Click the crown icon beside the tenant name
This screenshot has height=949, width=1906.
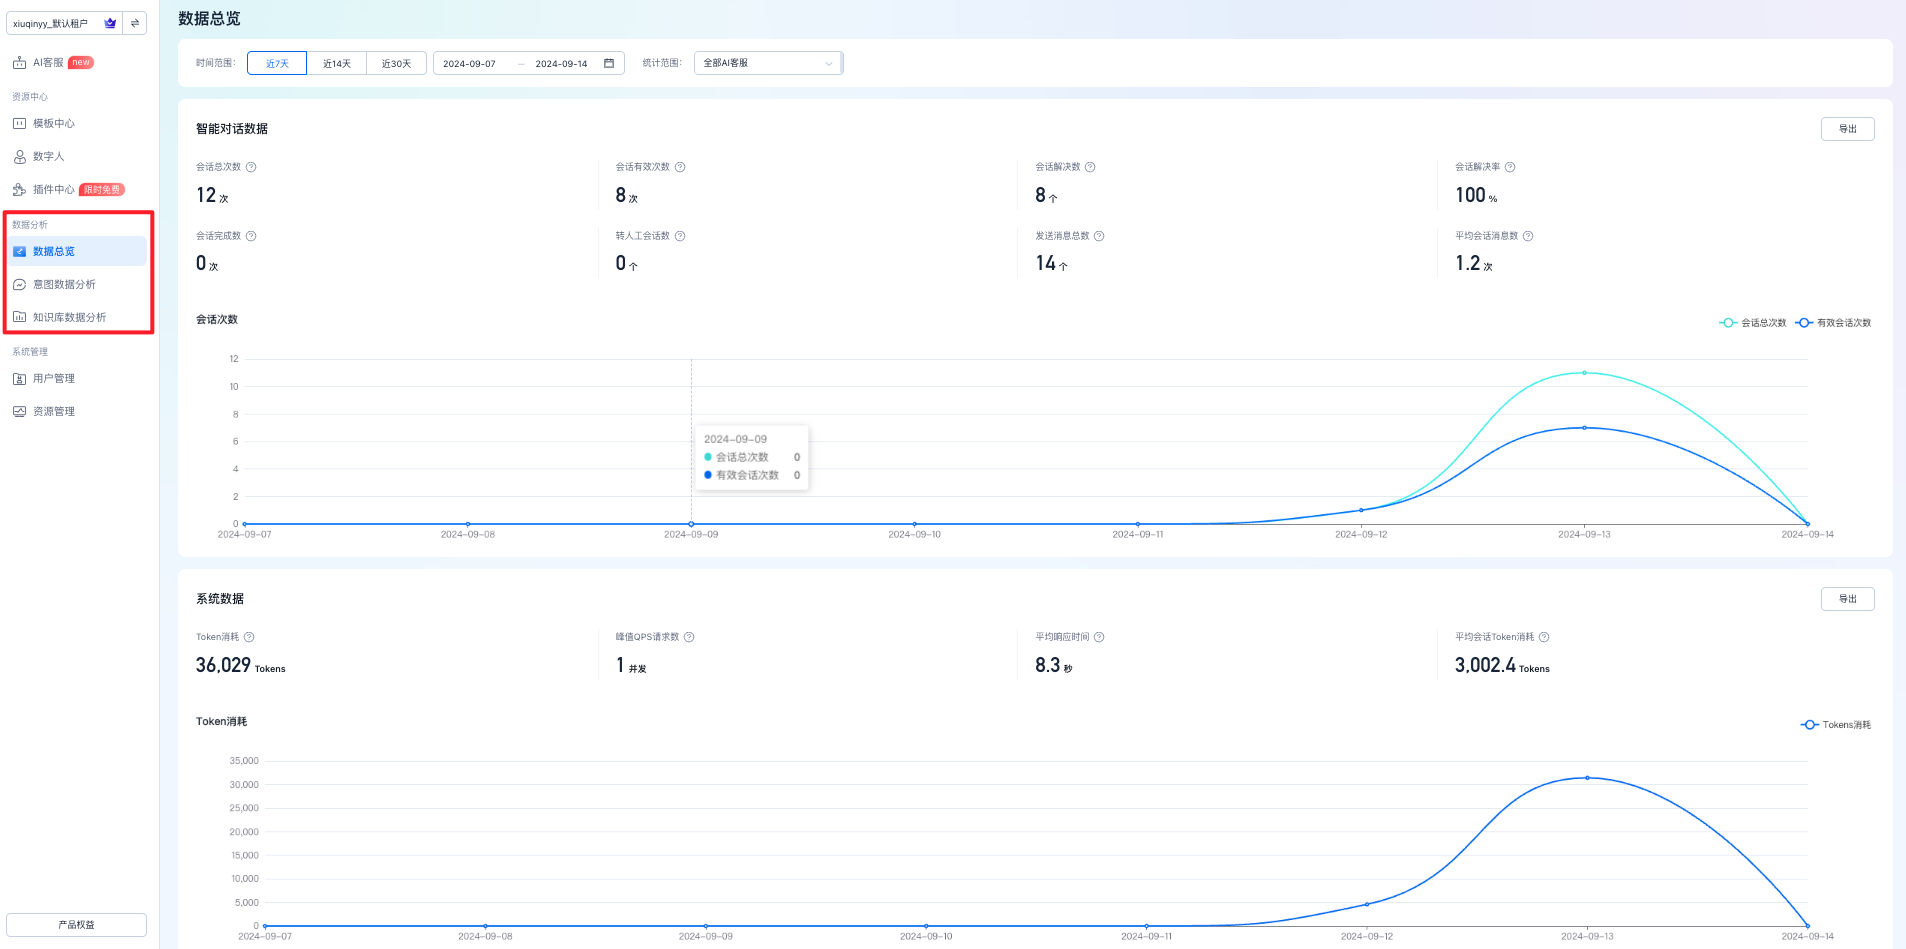[110, 23]
